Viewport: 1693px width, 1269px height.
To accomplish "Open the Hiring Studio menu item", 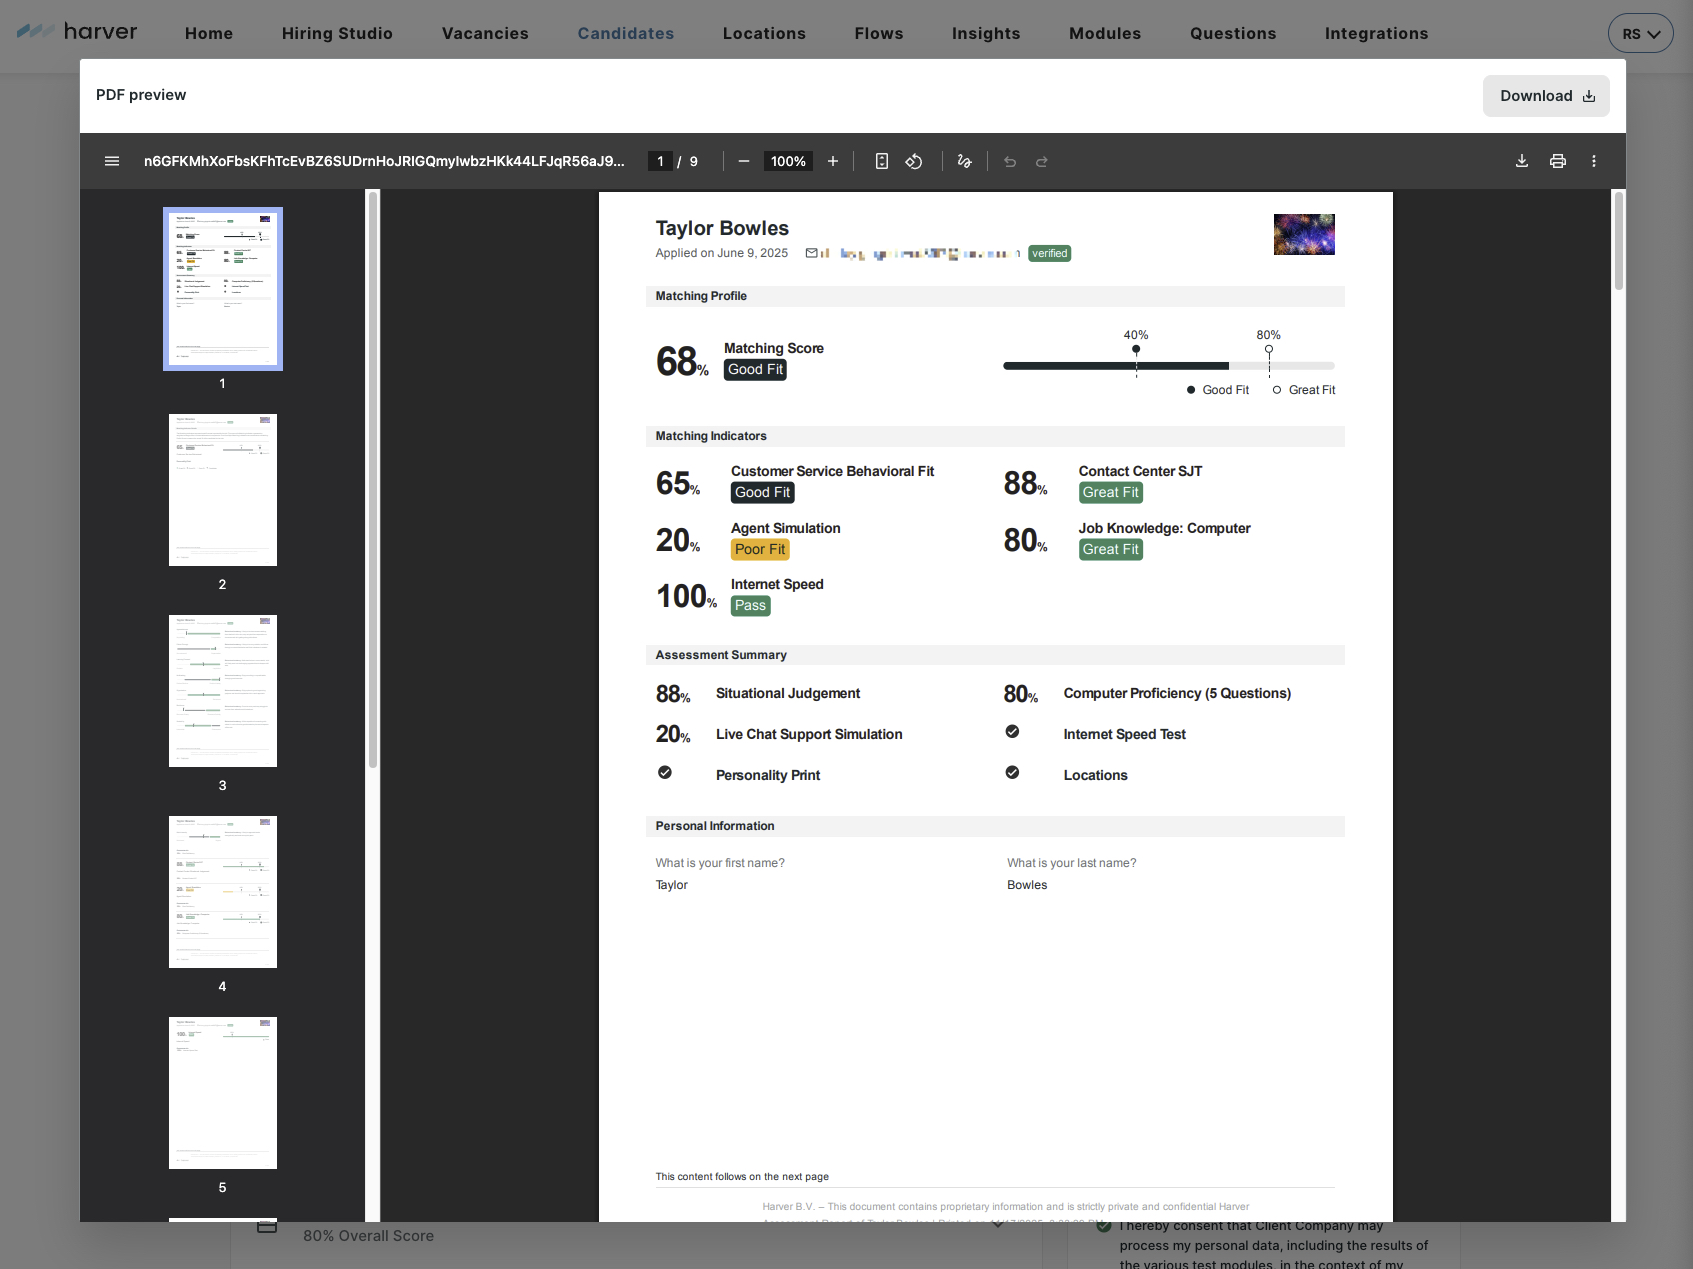I will click(337, 33).
